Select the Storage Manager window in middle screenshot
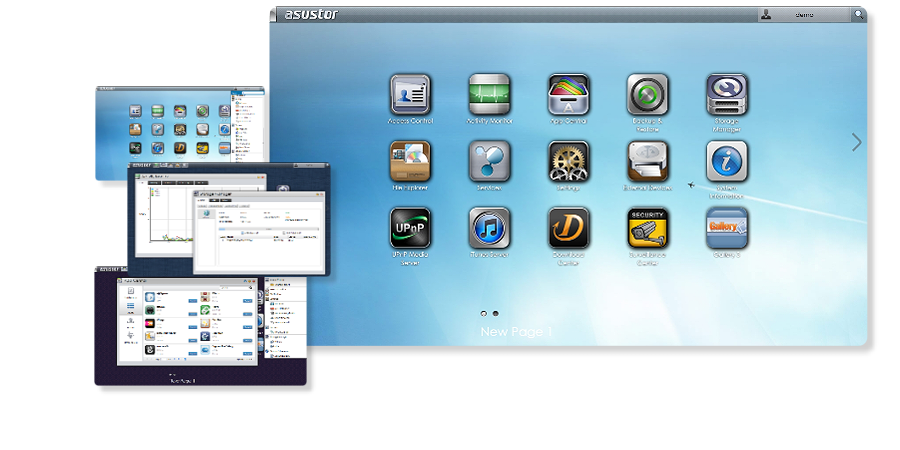Viewport: 900px width, 450px height. 259,232
